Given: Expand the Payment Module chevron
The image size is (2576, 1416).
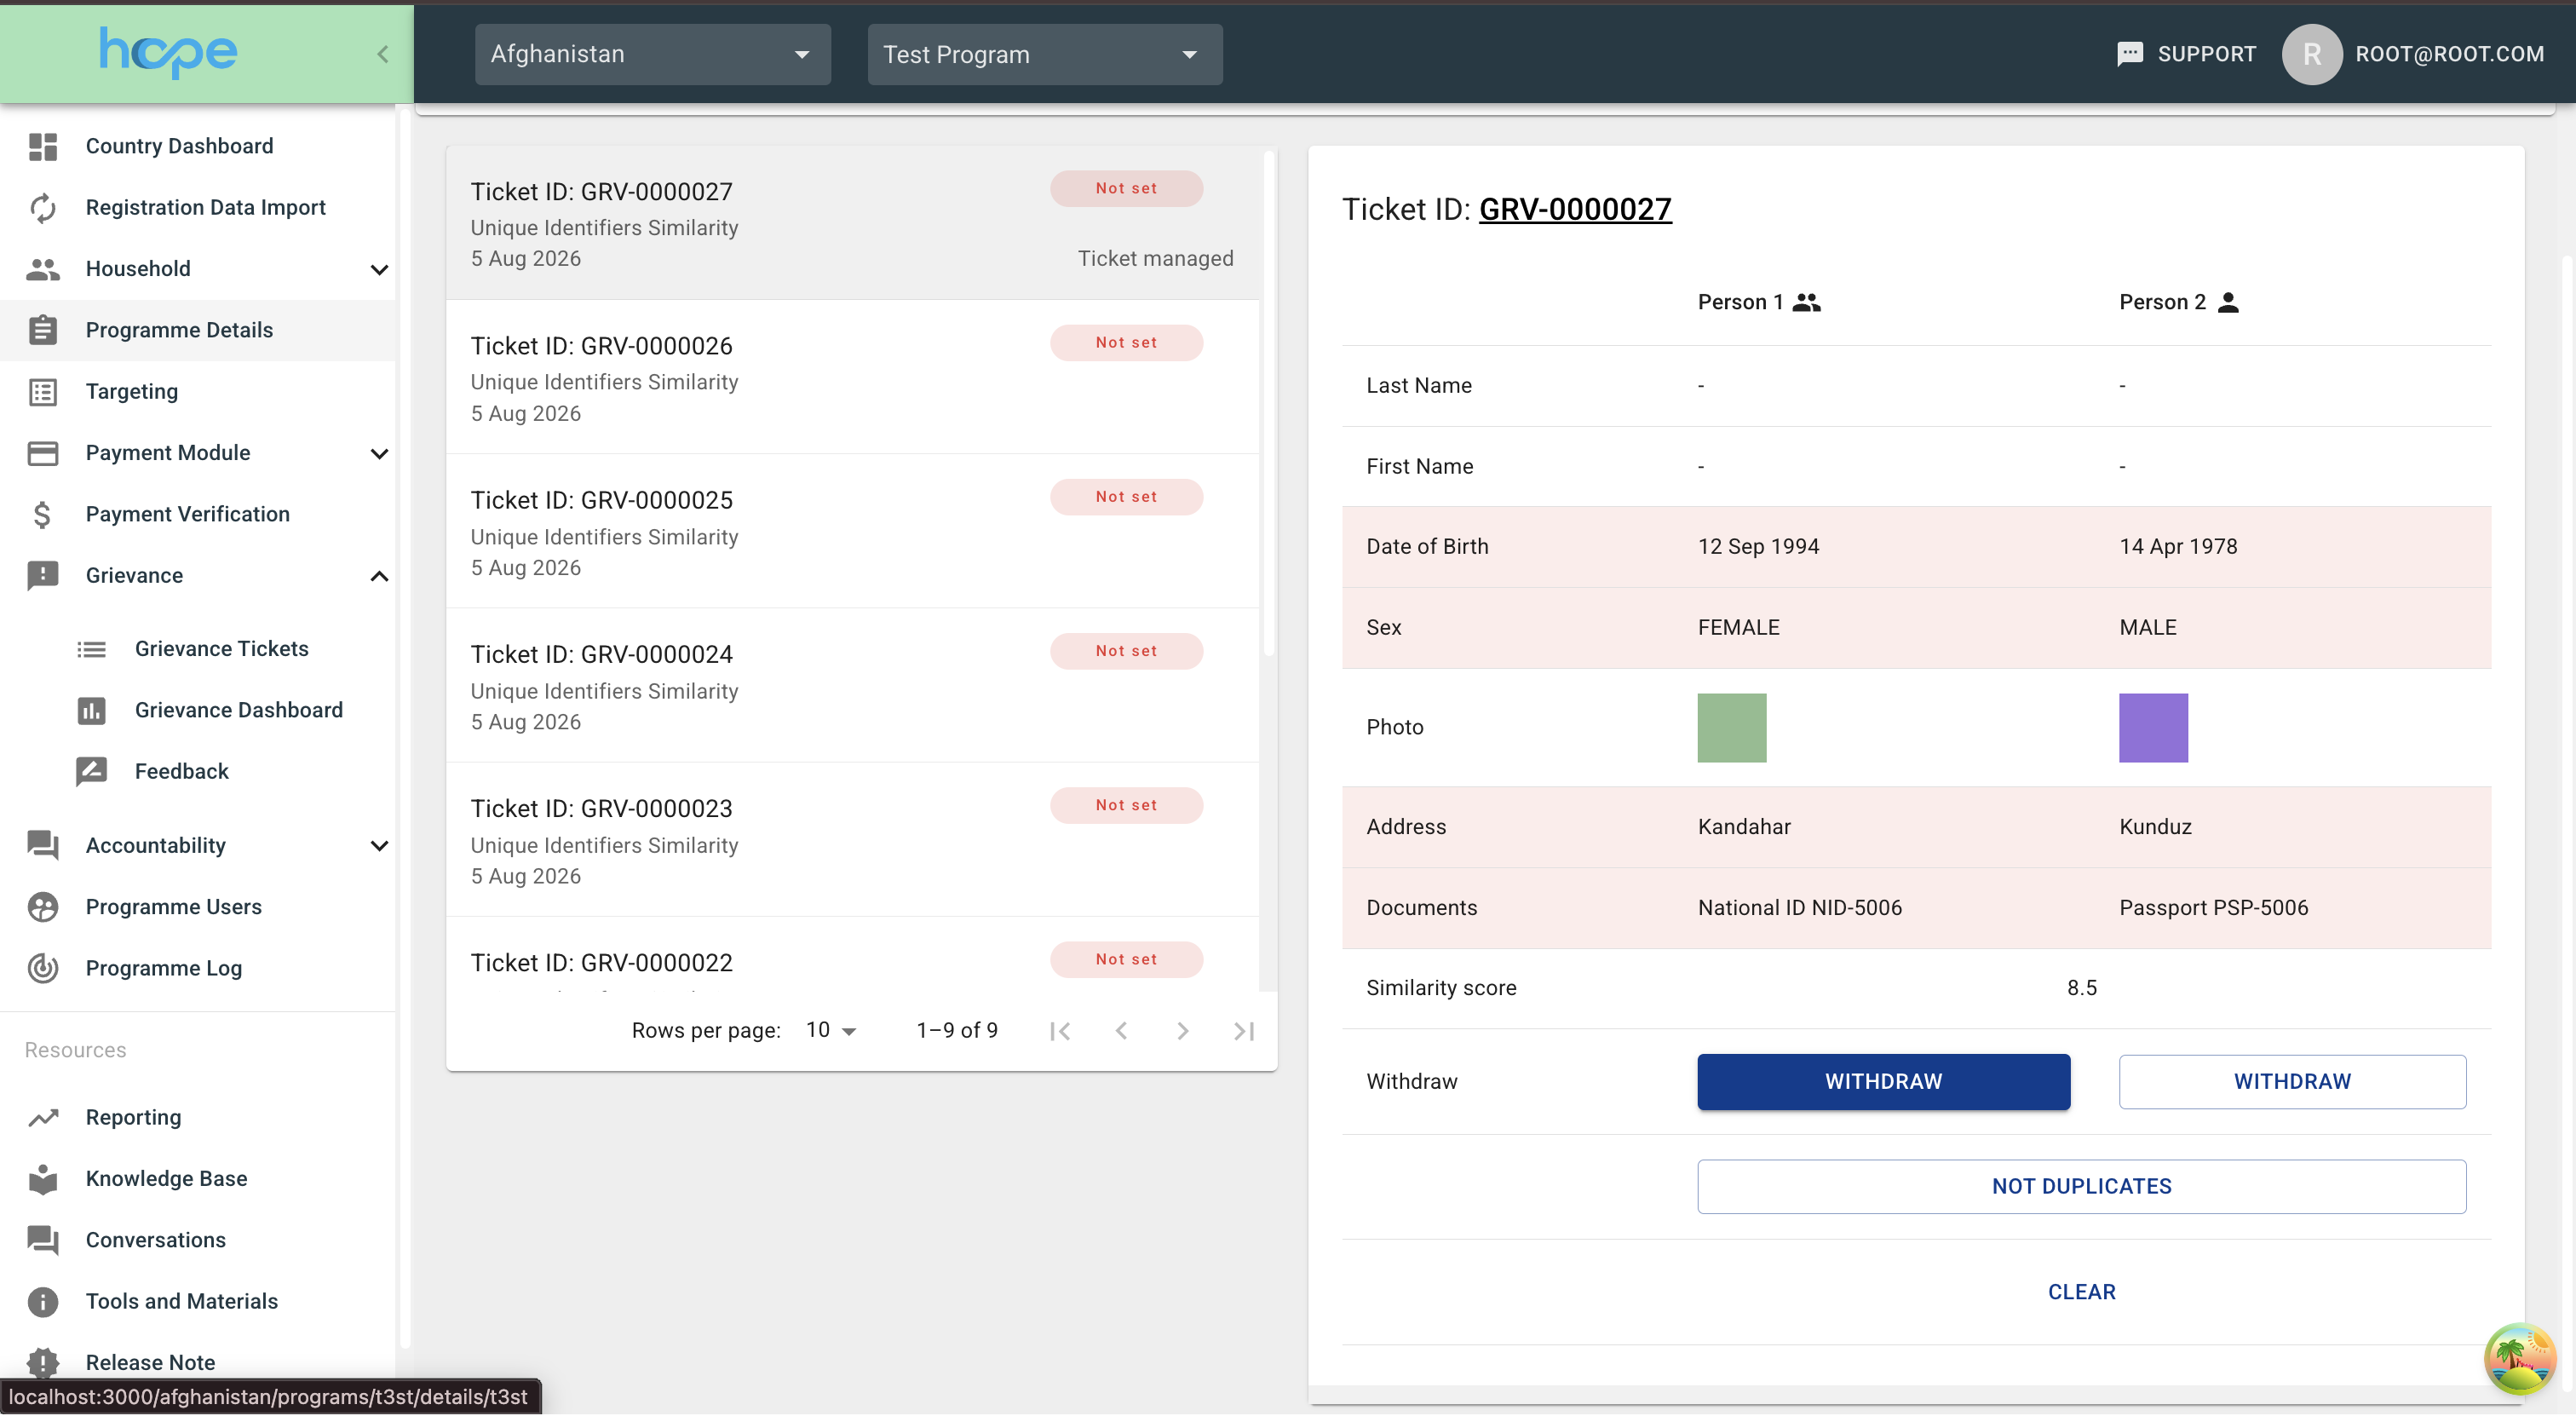Looking at the screenshot, I should (x=379, y=453).
